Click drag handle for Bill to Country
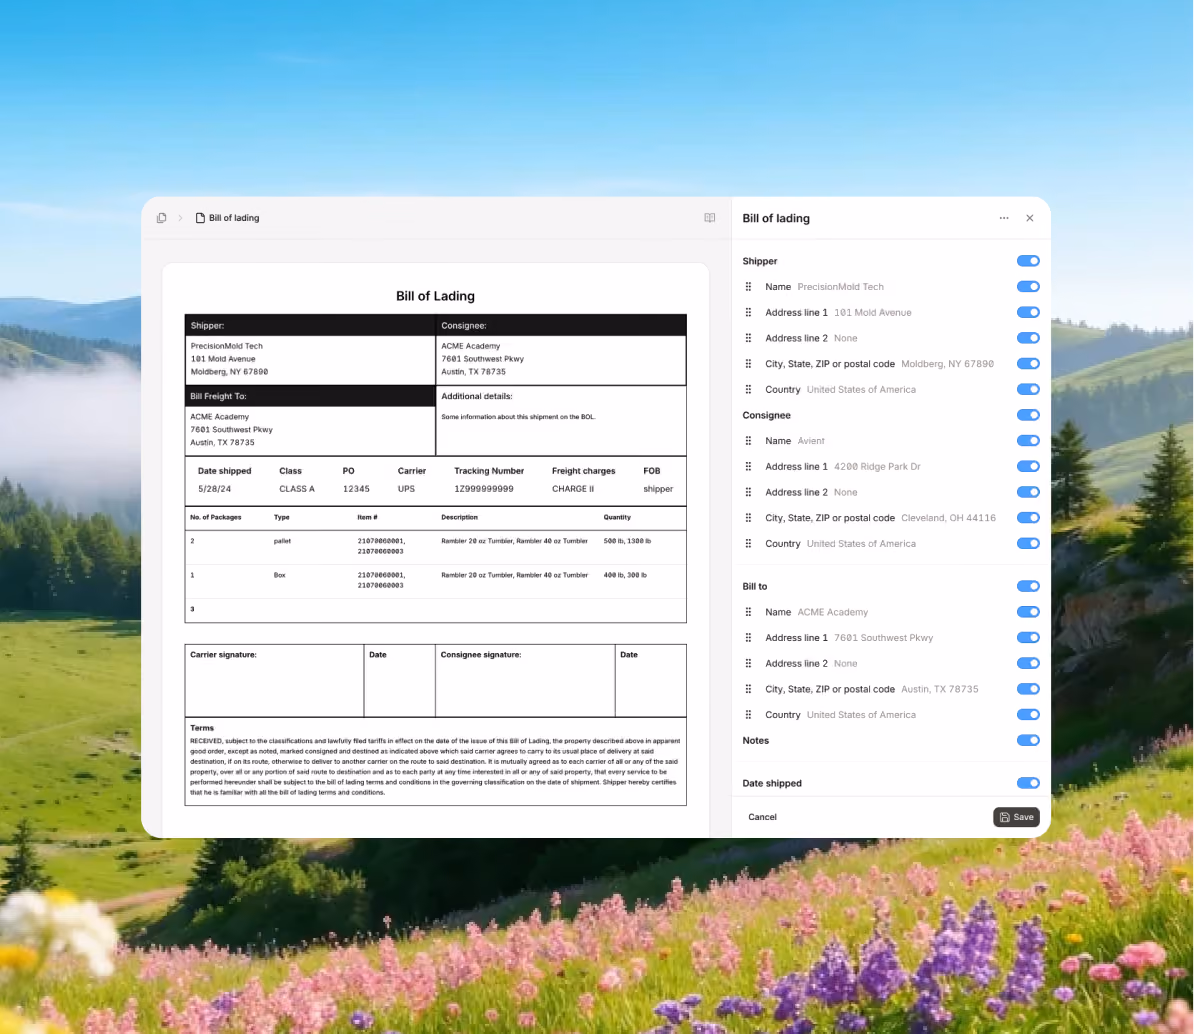The height and width of the screenshot is (1034, 1194). (749, 715)
